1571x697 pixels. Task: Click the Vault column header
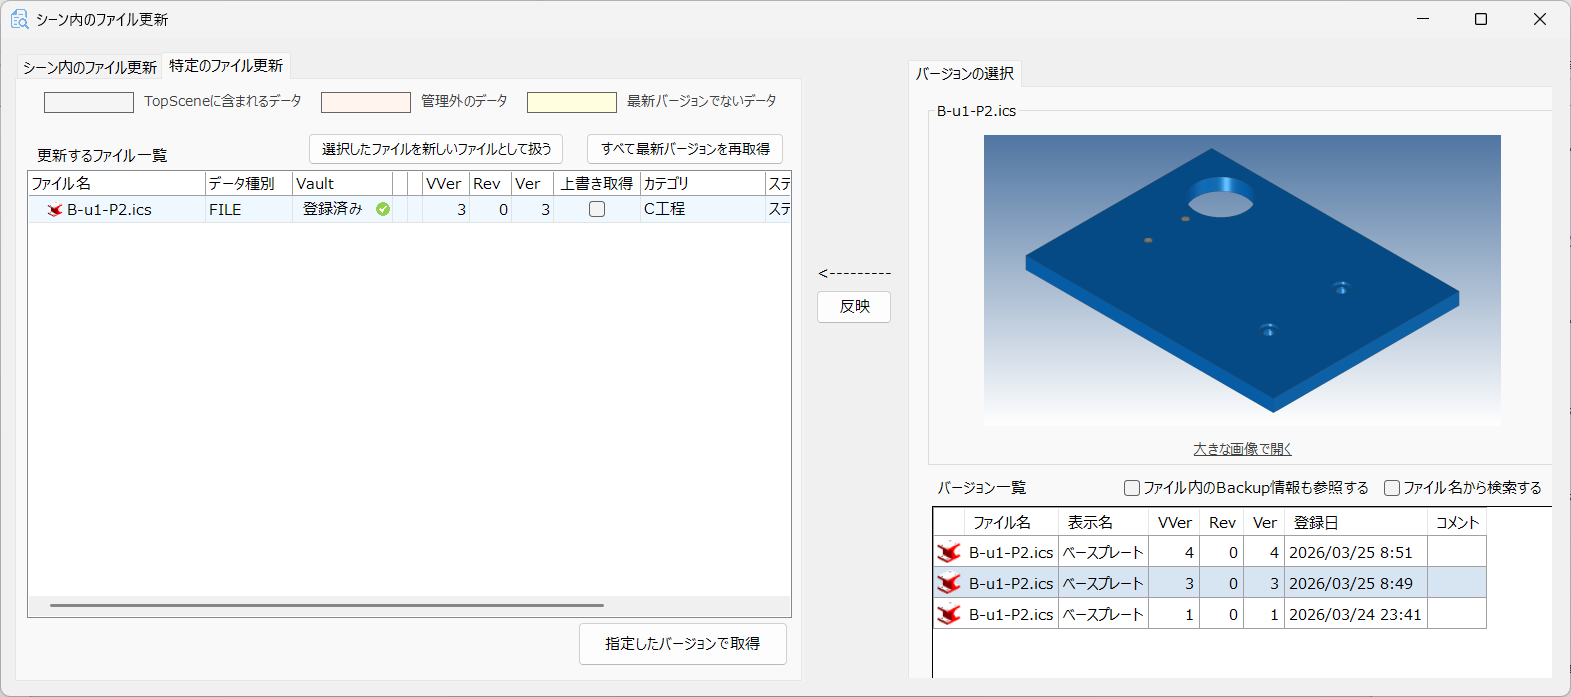click(x=342, y=183)
